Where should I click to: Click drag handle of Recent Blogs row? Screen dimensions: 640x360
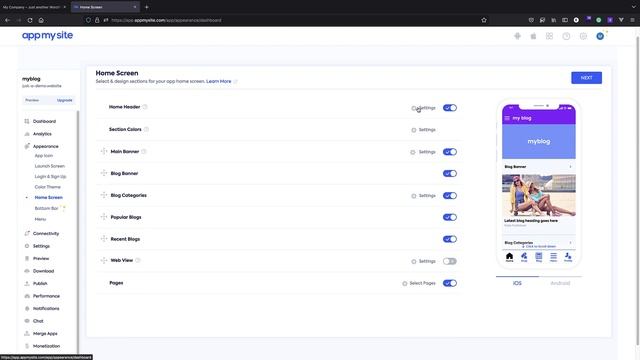104,239
